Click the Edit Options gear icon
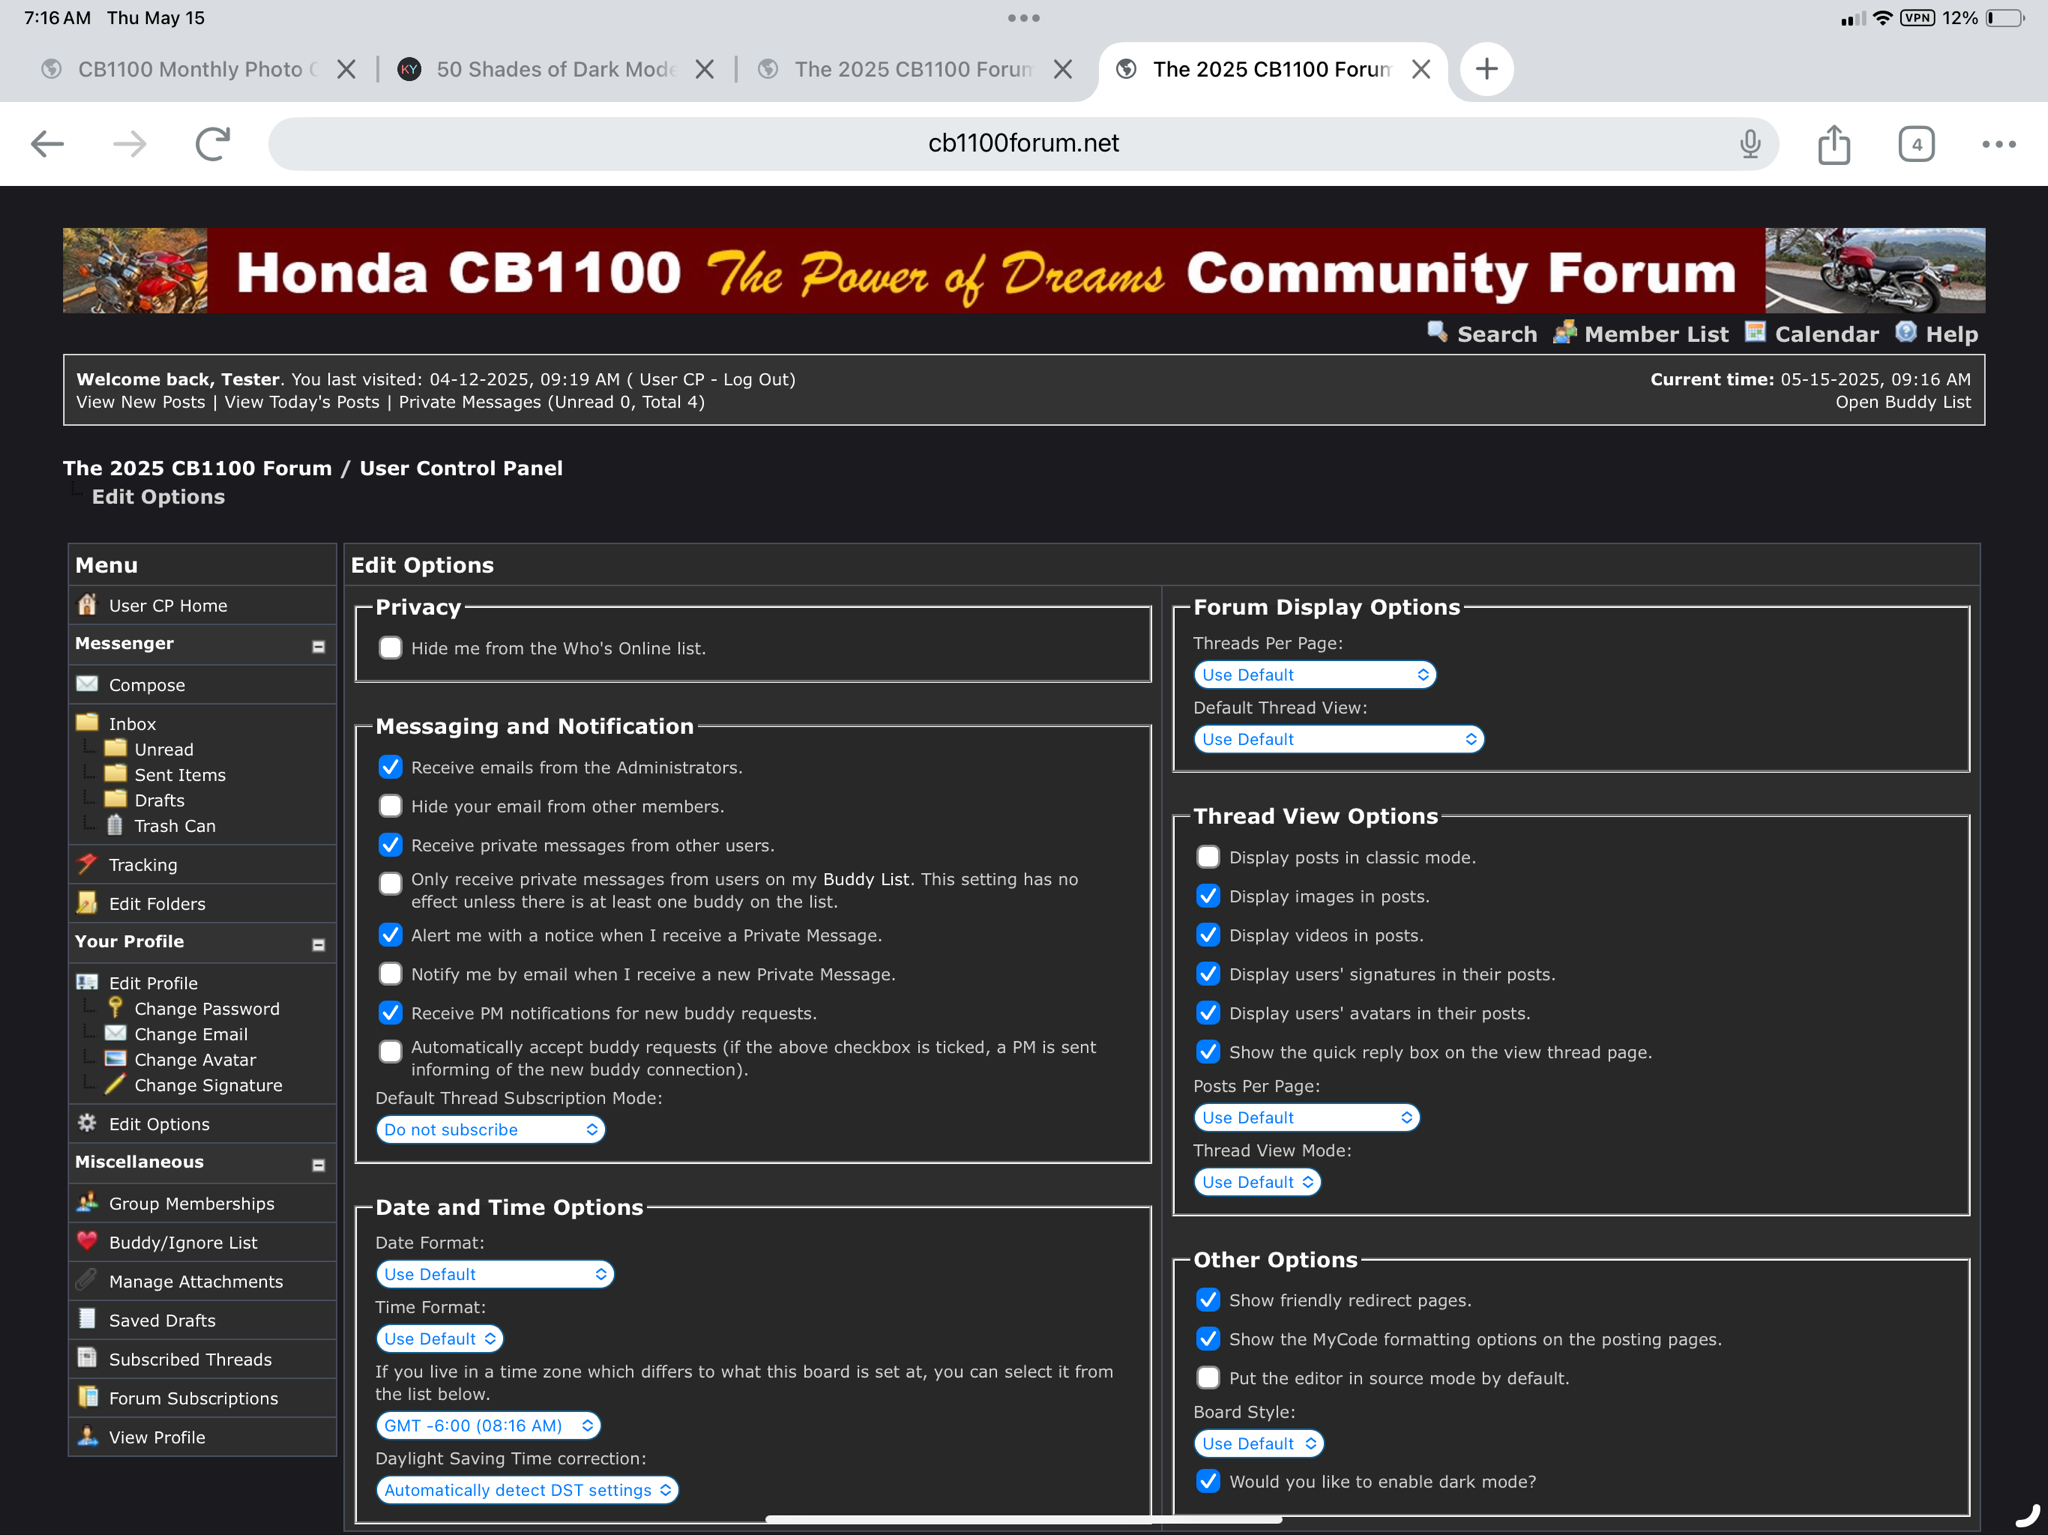The image size is (2048, 1535). click(88, 1122)
